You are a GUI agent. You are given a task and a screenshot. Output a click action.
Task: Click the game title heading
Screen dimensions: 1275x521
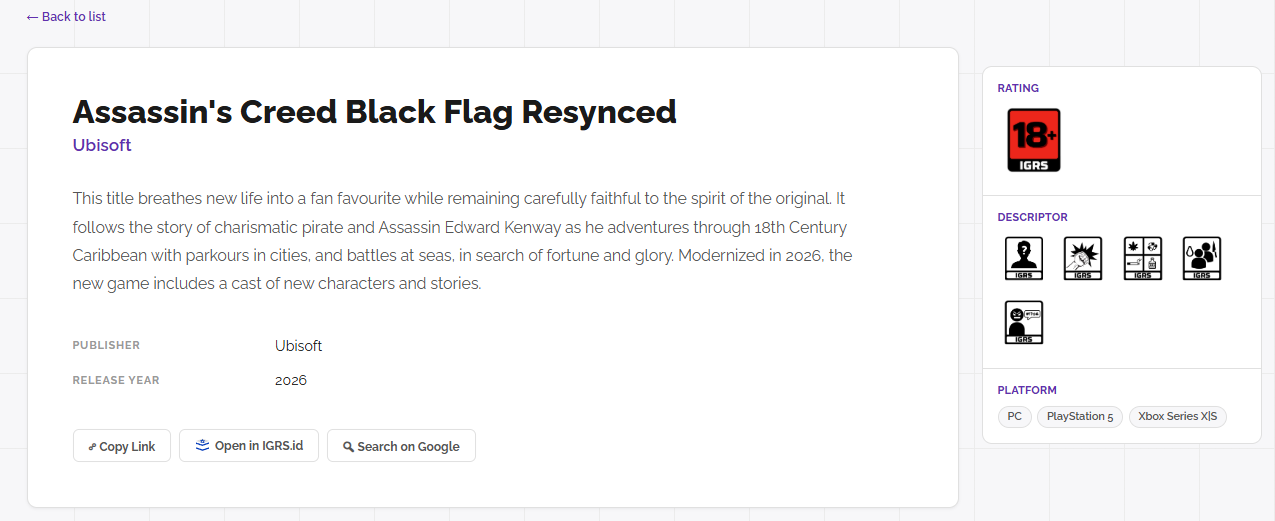pos(374,111)
